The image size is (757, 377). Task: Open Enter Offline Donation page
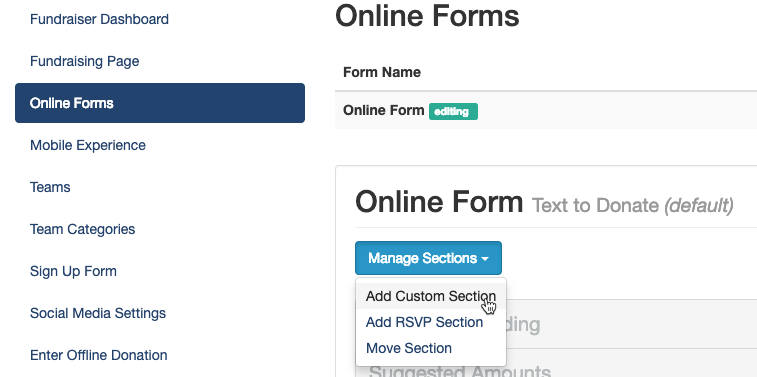pos(98,355)
